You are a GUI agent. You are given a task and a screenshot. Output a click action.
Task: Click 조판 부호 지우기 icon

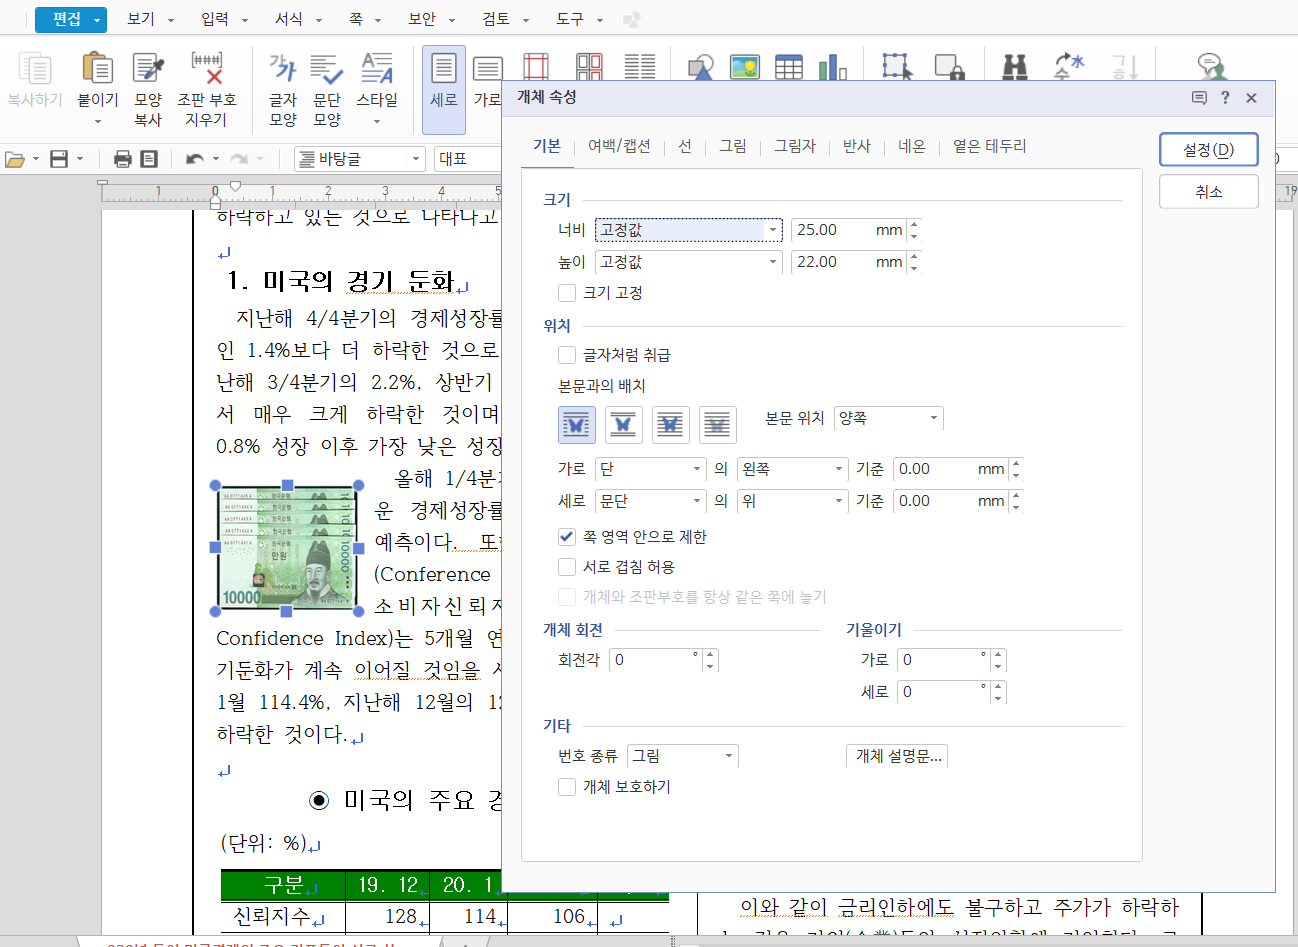(207, 70)
